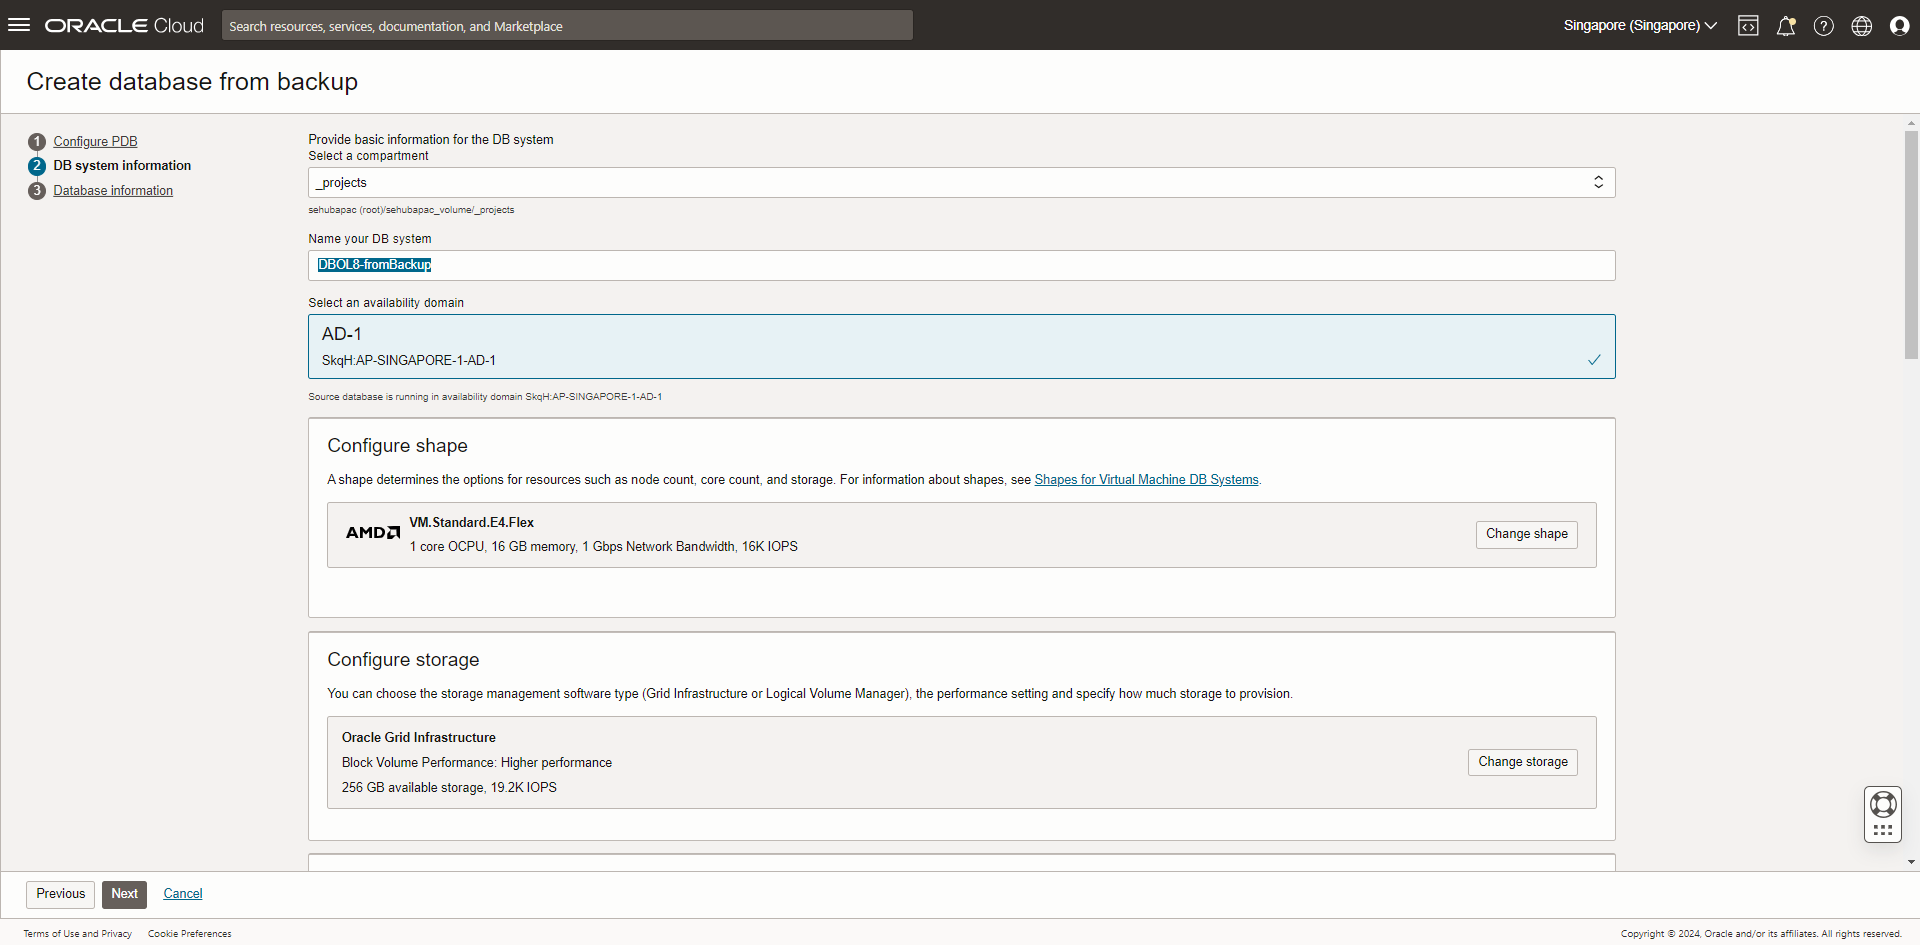1920x945 pixels.
Task: Click the step 1 number circle
Action: 37,141
